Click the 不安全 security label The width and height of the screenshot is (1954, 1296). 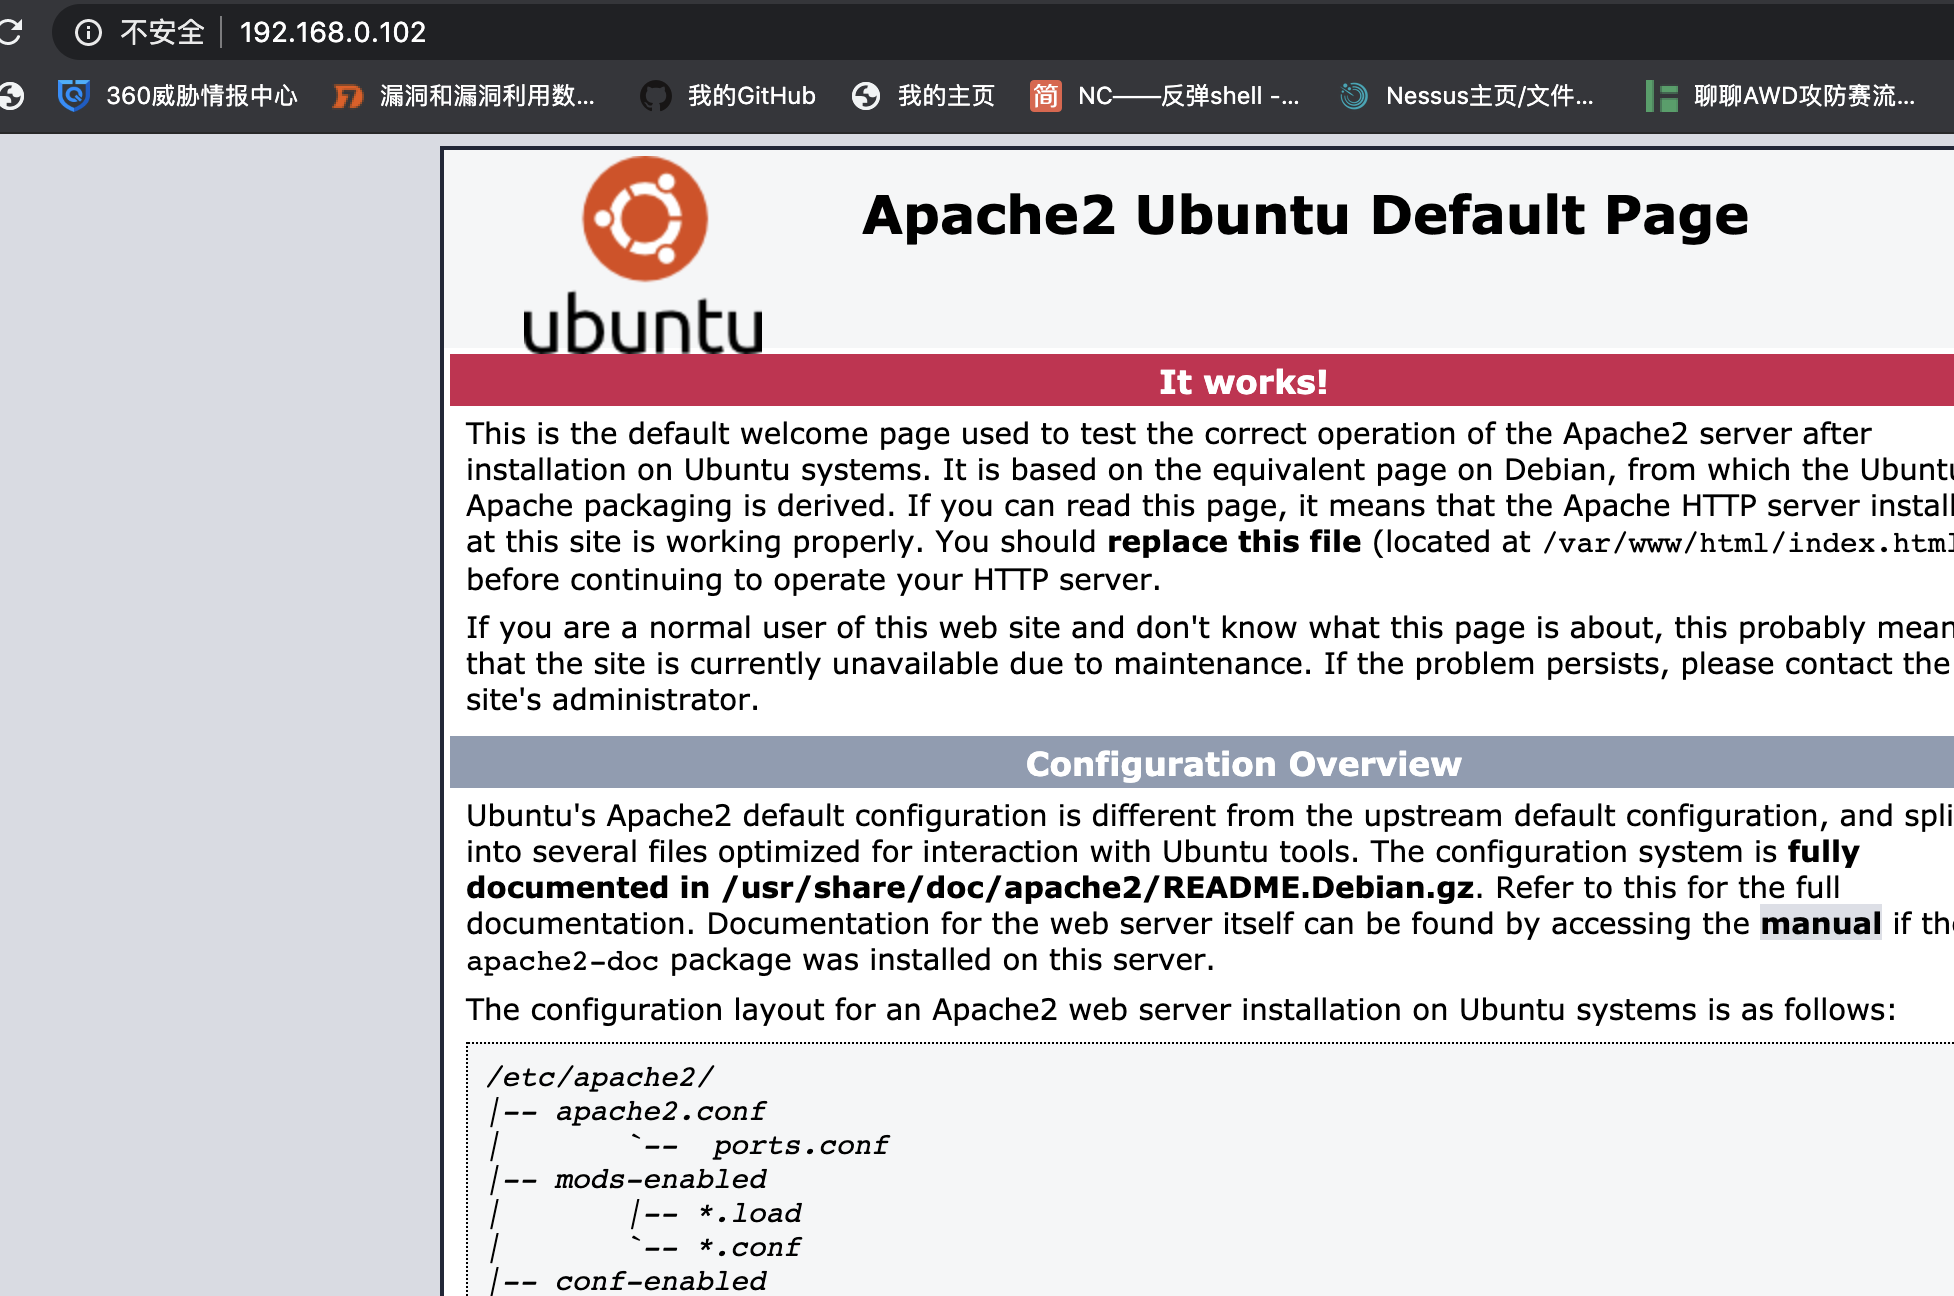(x=161, y=33)
